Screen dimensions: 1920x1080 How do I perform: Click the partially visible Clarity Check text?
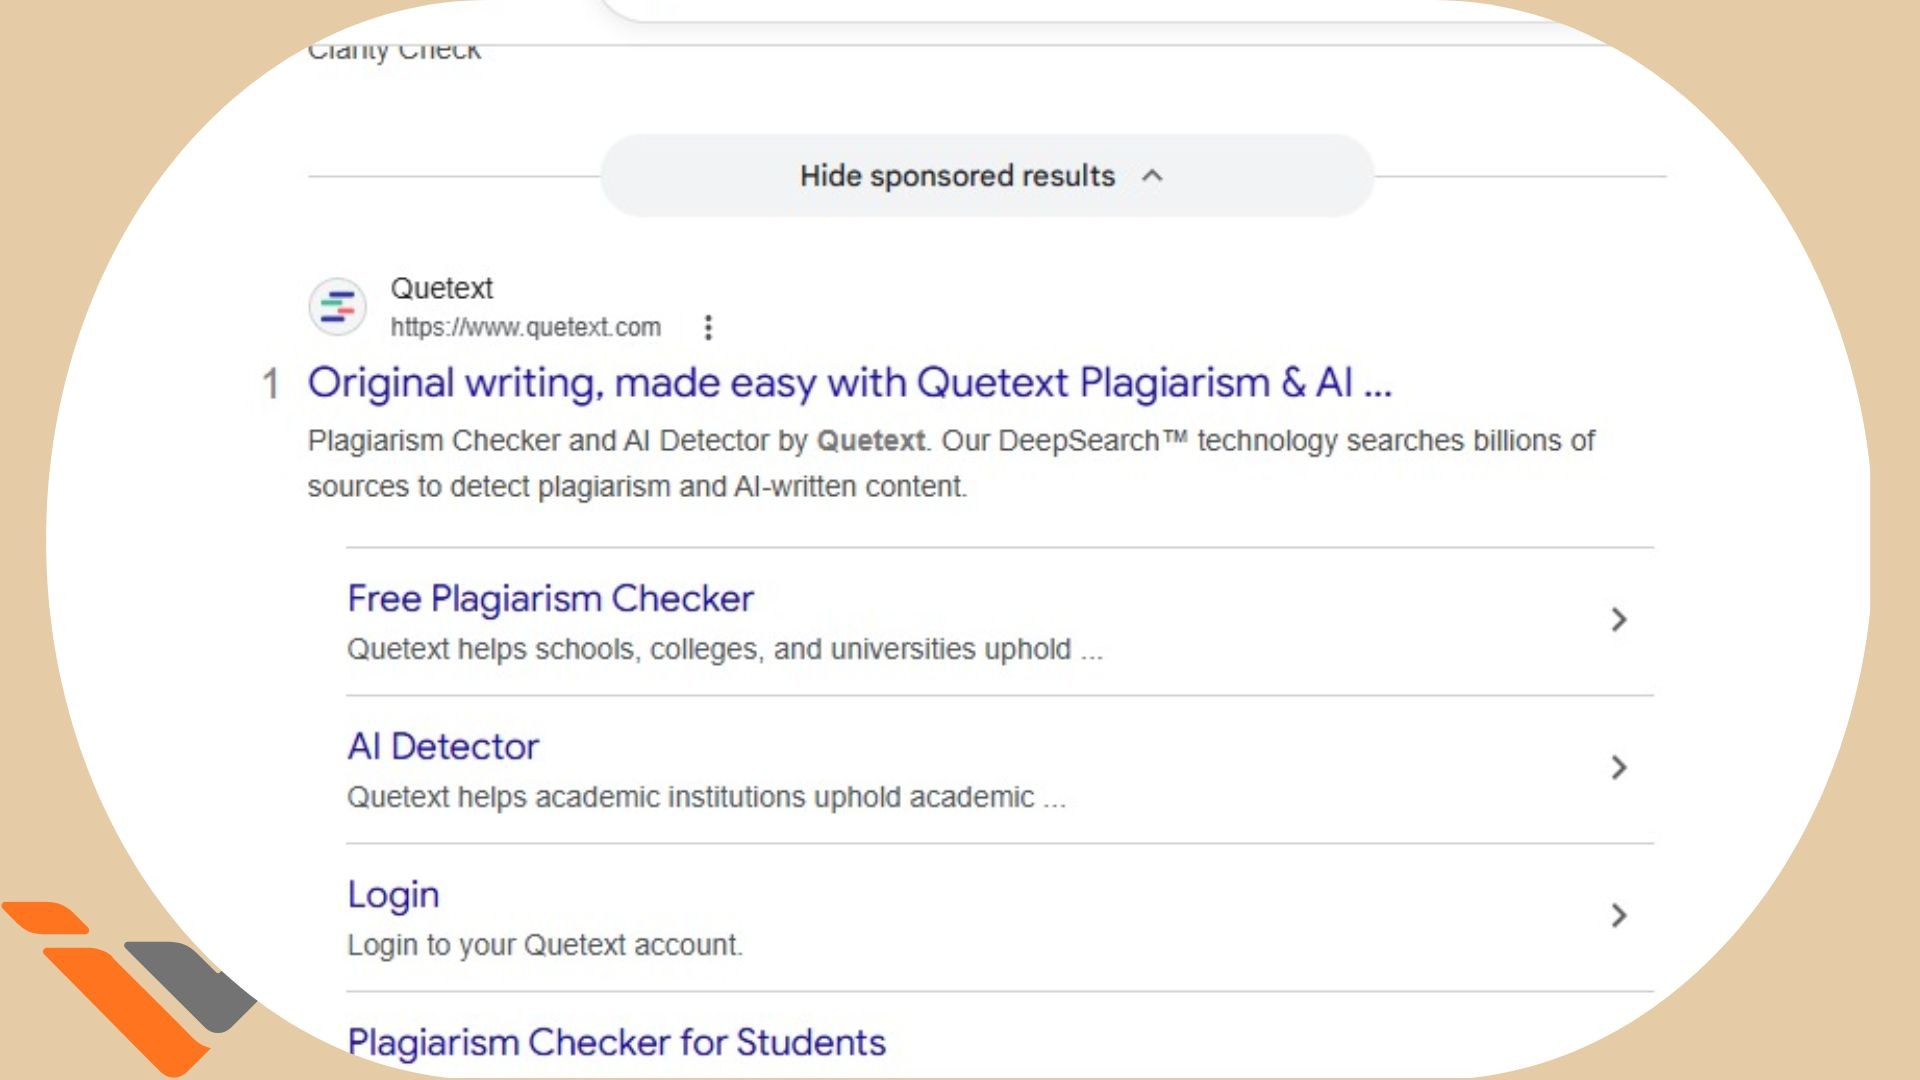[x=394, y=50]
